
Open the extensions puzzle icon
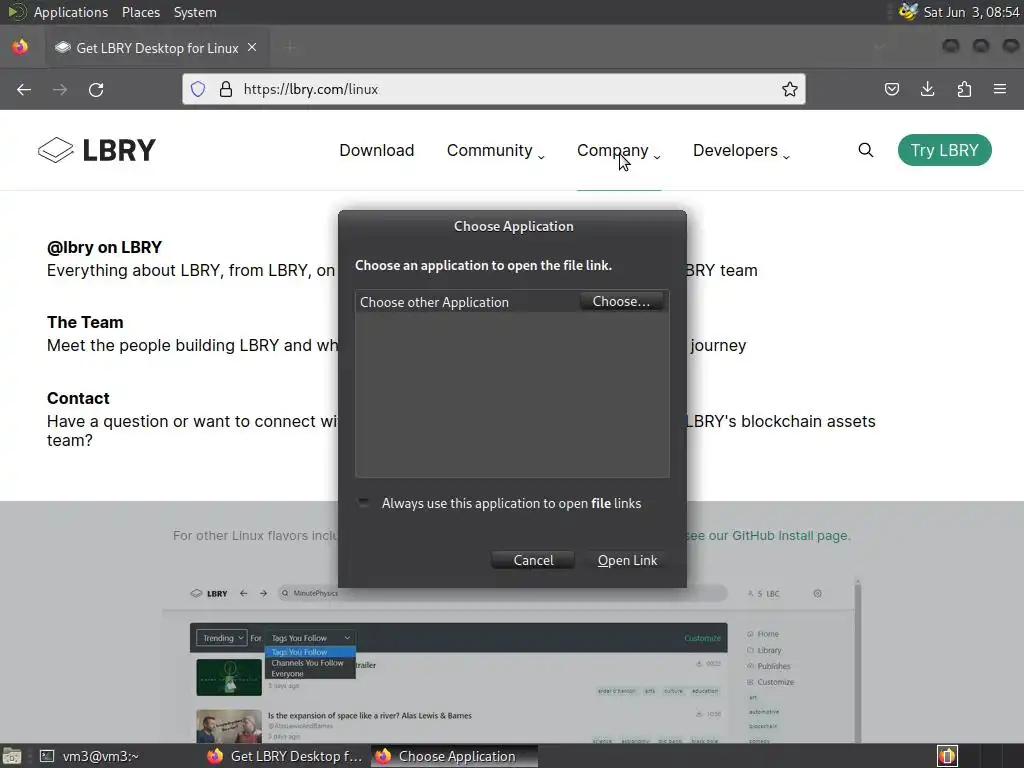(x=964, y=89)
